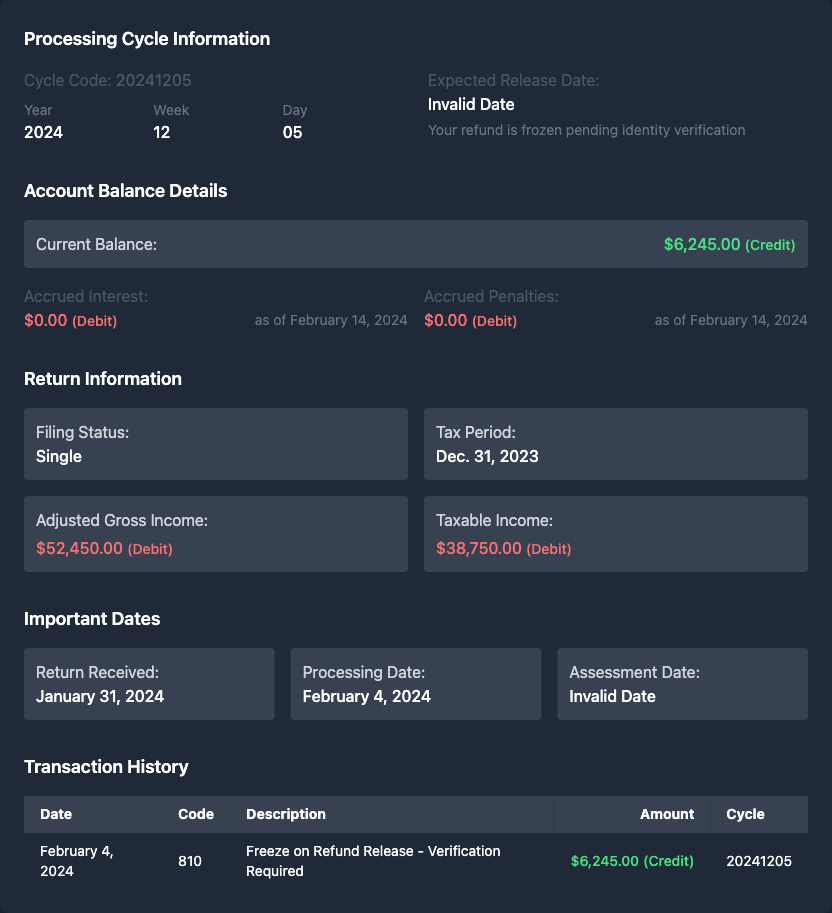The image size is (832, 913).
Task: Select transaction code 810 in the table
Action: coord(190,861)
